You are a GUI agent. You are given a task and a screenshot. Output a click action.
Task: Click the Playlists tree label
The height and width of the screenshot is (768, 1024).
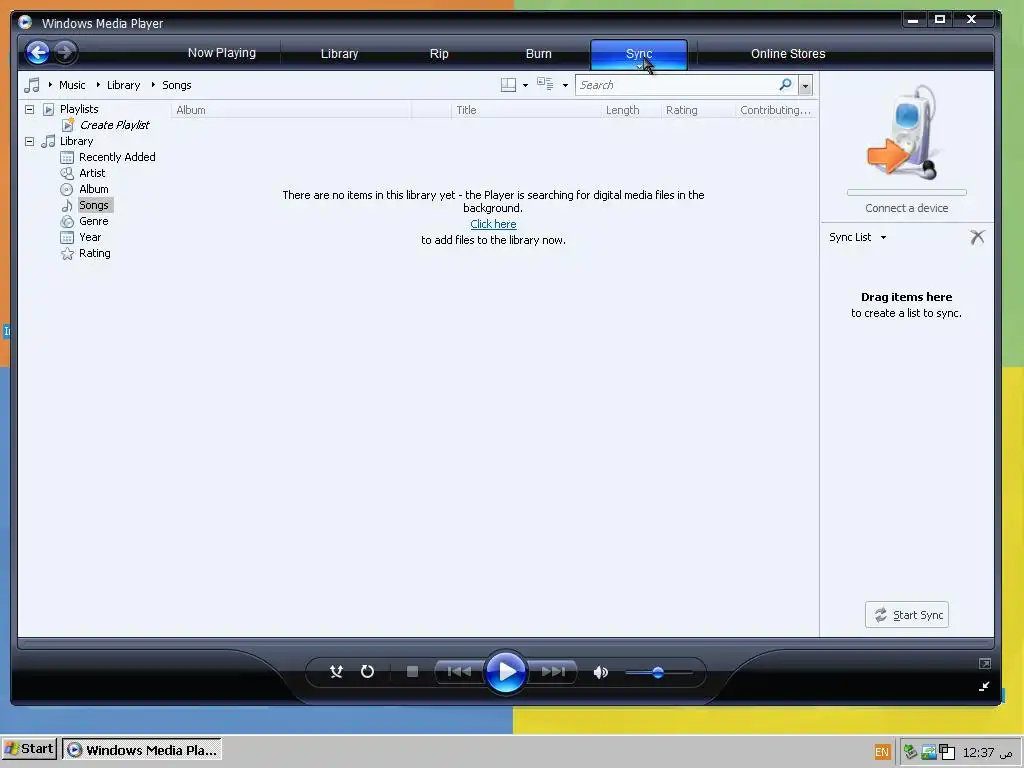coord(79,109)
